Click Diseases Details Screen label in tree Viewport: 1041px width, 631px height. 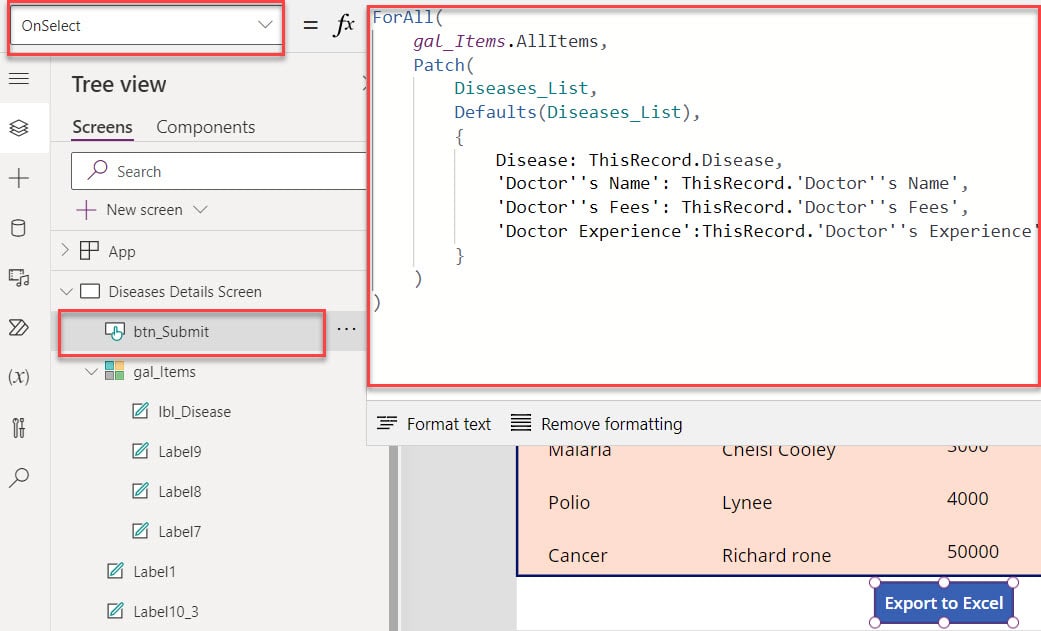(x=185, y=292)
